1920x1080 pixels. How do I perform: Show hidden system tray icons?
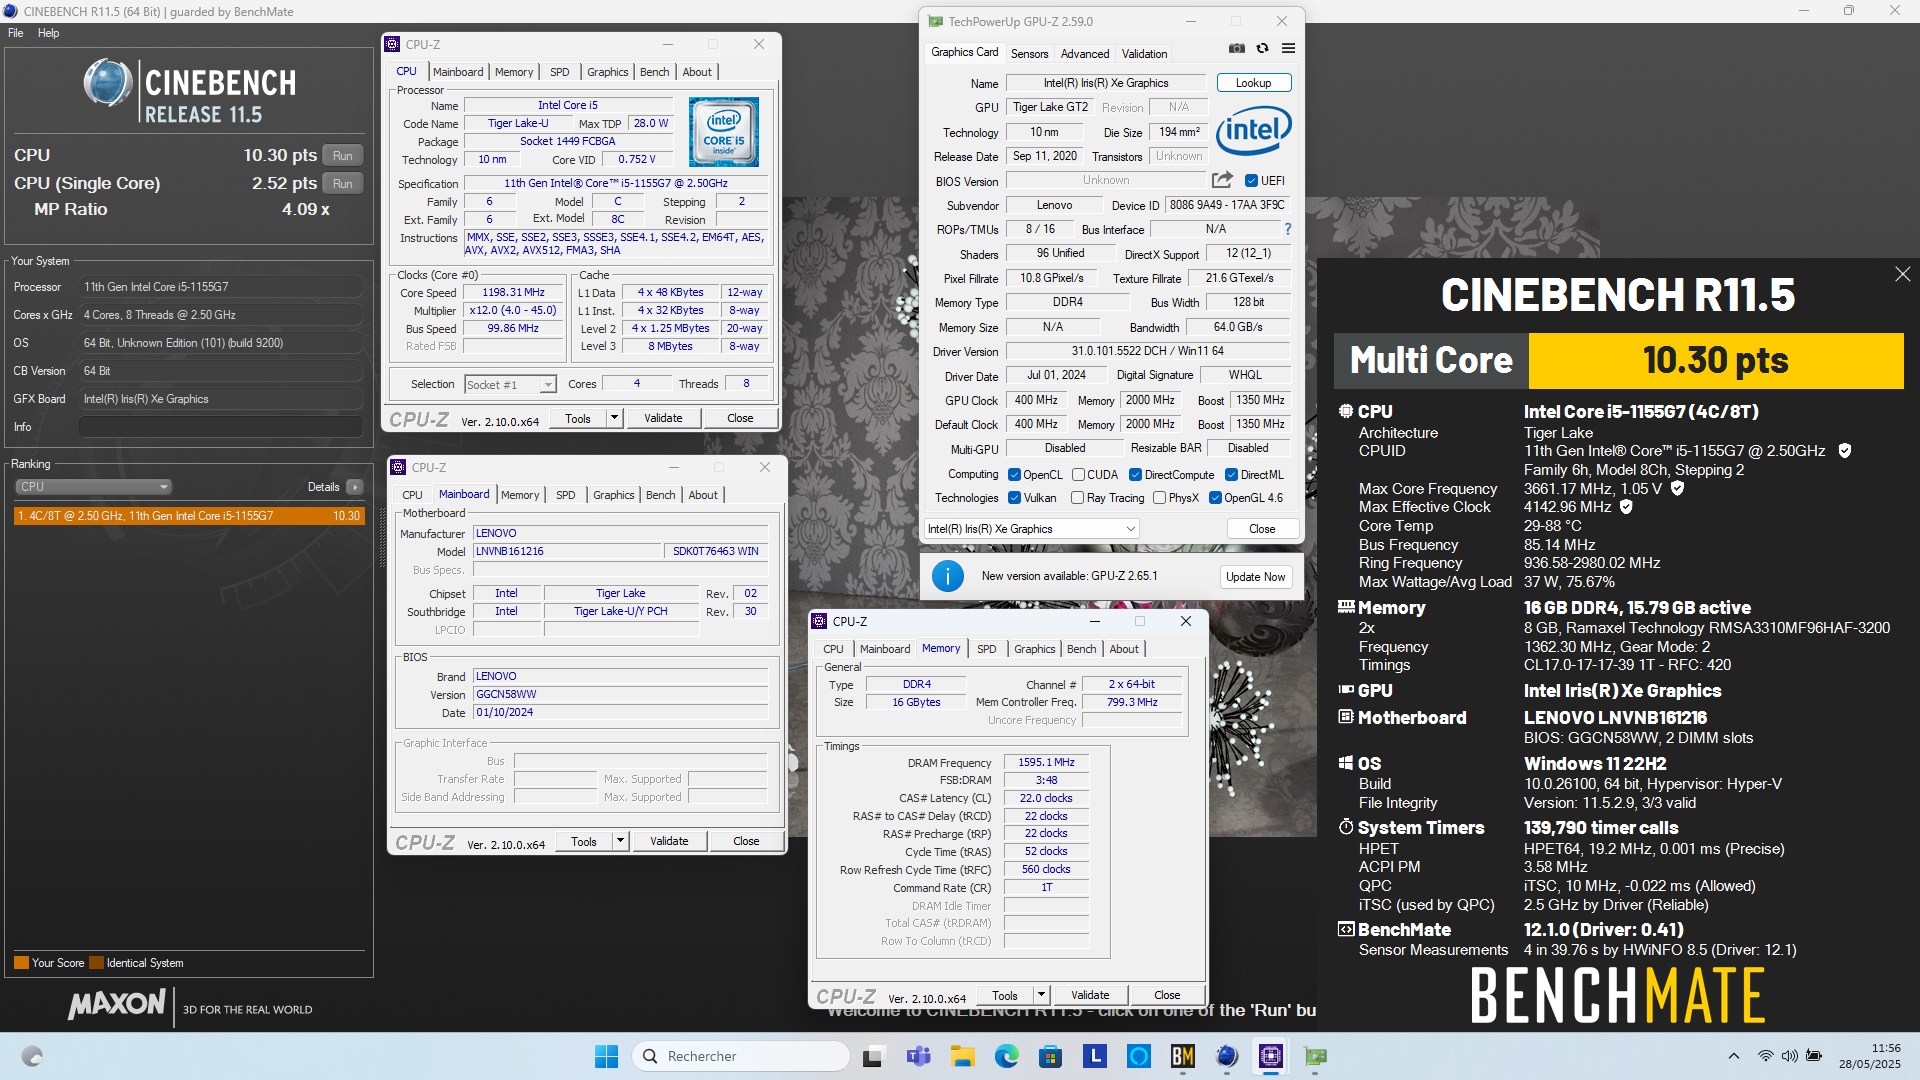click(x=1733, y=1056)
